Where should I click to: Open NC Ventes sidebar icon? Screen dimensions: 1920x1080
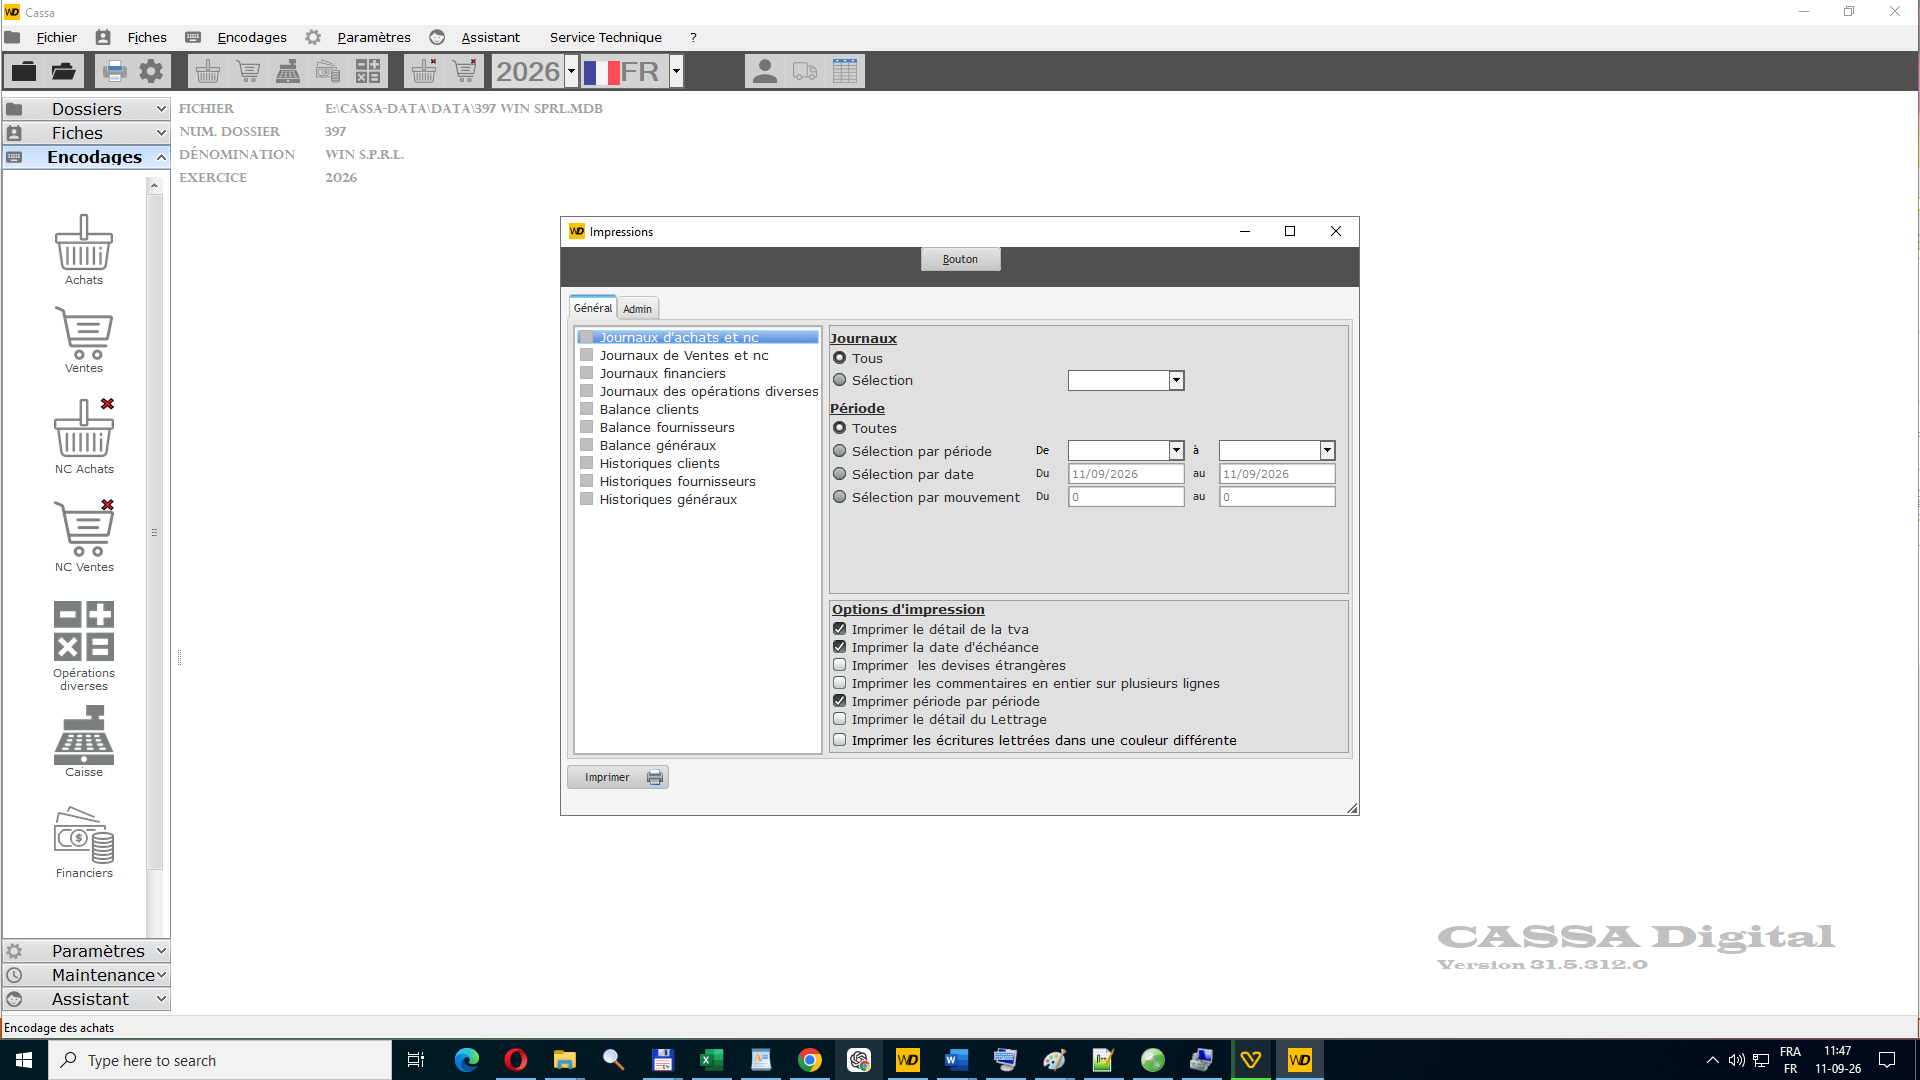[x=84, y=528]
